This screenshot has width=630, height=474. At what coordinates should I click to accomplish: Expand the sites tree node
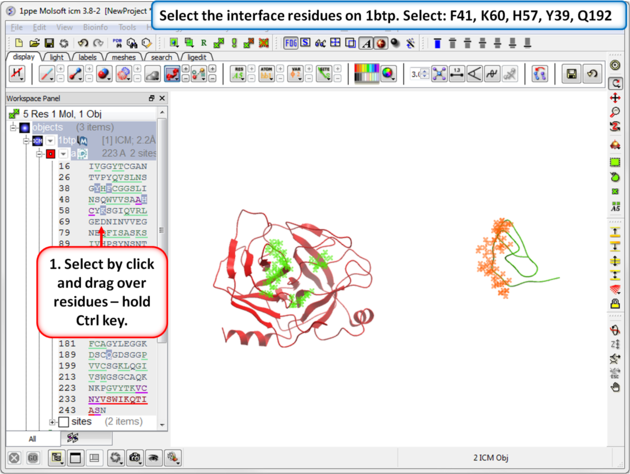pyautogui.click(x=52, y=422)
